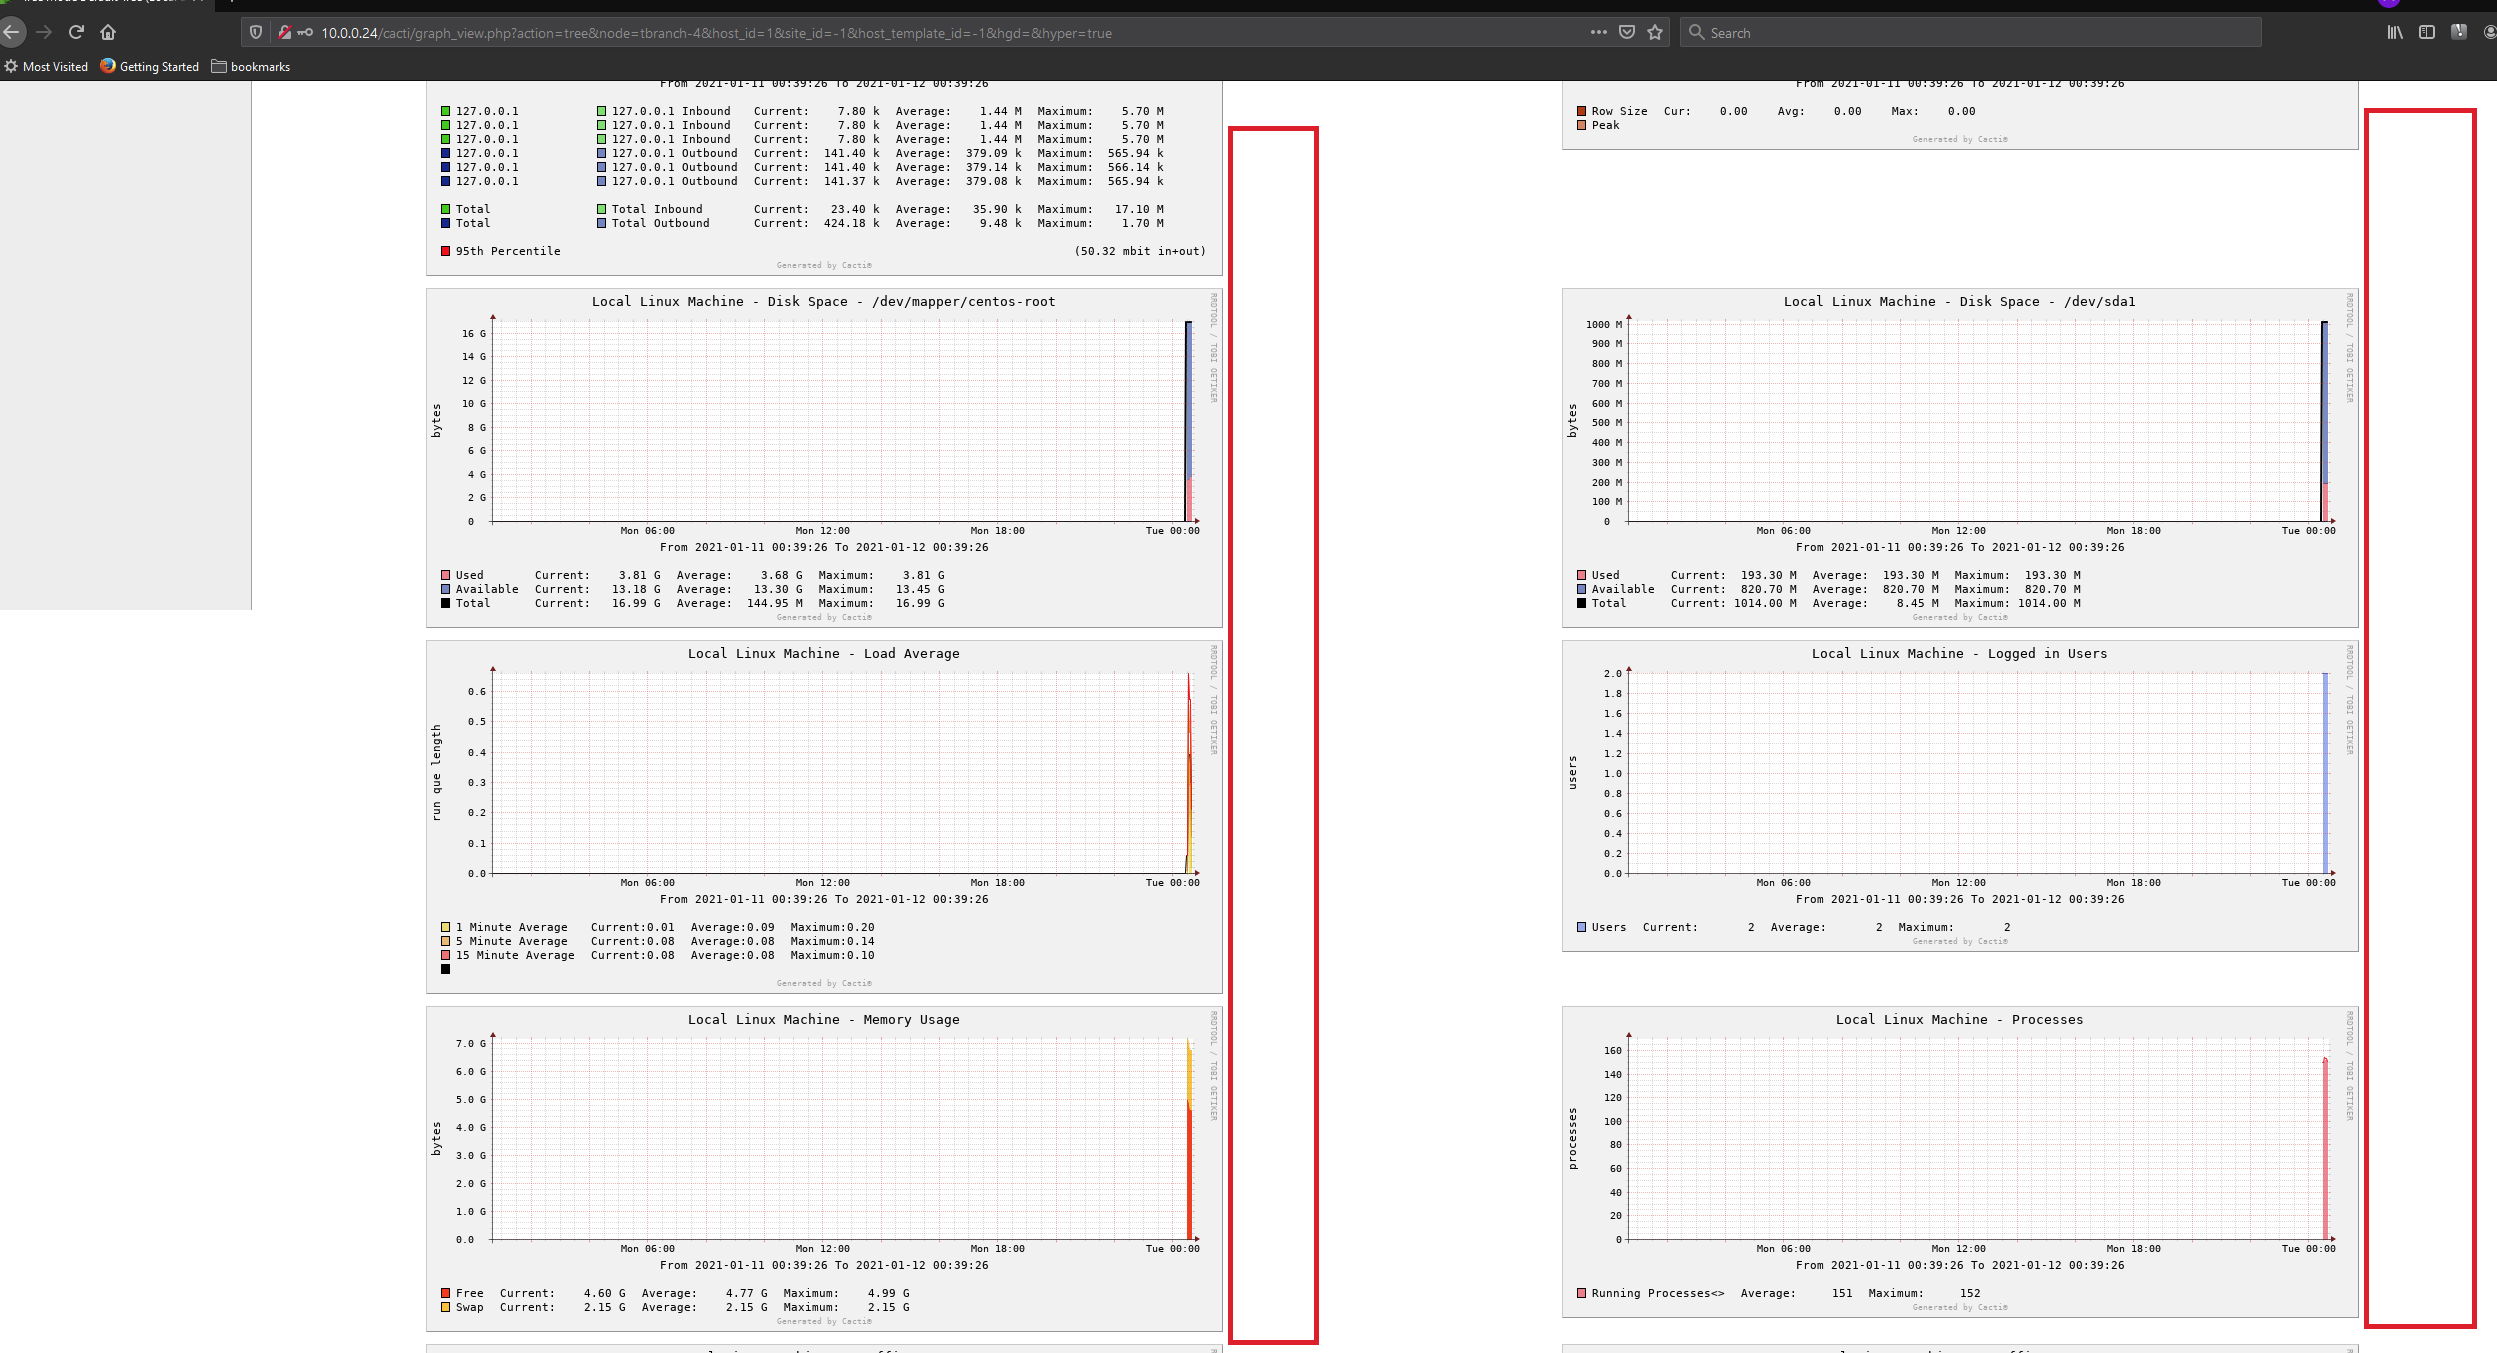Open the blocked content notice in address bar
Image resolution: width=2497 pixels, height=1353 pixels.
pyautogui.click(x=285, y=32)
